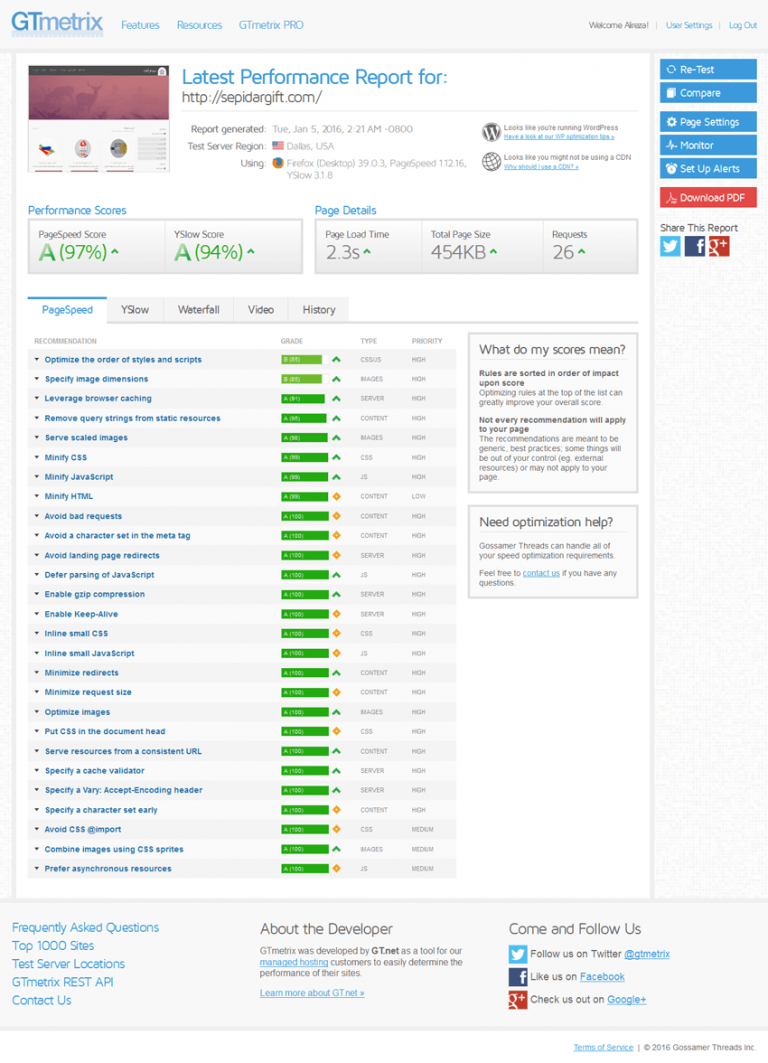The width and height of the screenshot is (768, 1063).
Task: Click grade bar for Leverage browser caching
Action: 304,399
